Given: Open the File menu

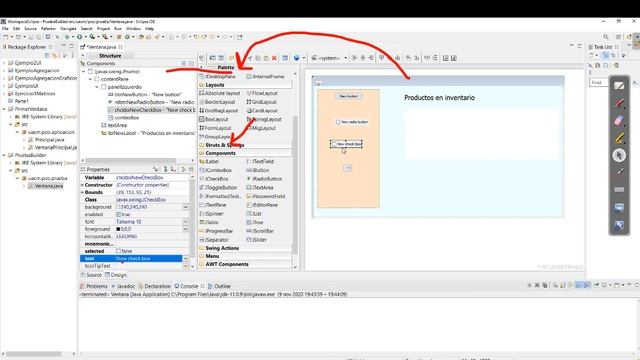Looking at the screenshot, I should (5, 29).
